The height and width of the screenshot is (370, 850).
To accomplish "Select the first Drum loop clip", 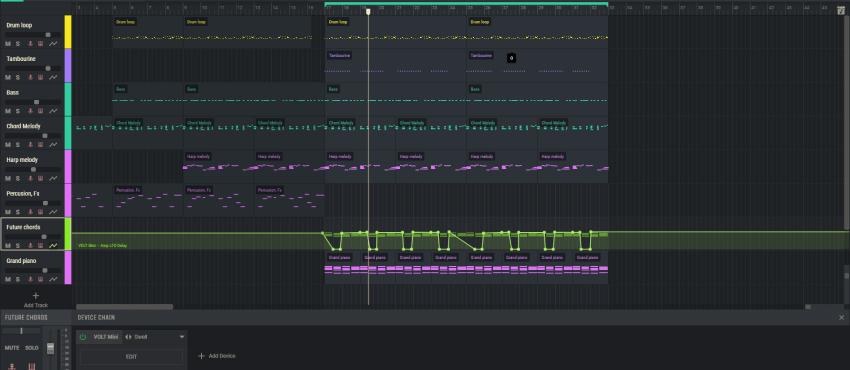I will [148, 32].
